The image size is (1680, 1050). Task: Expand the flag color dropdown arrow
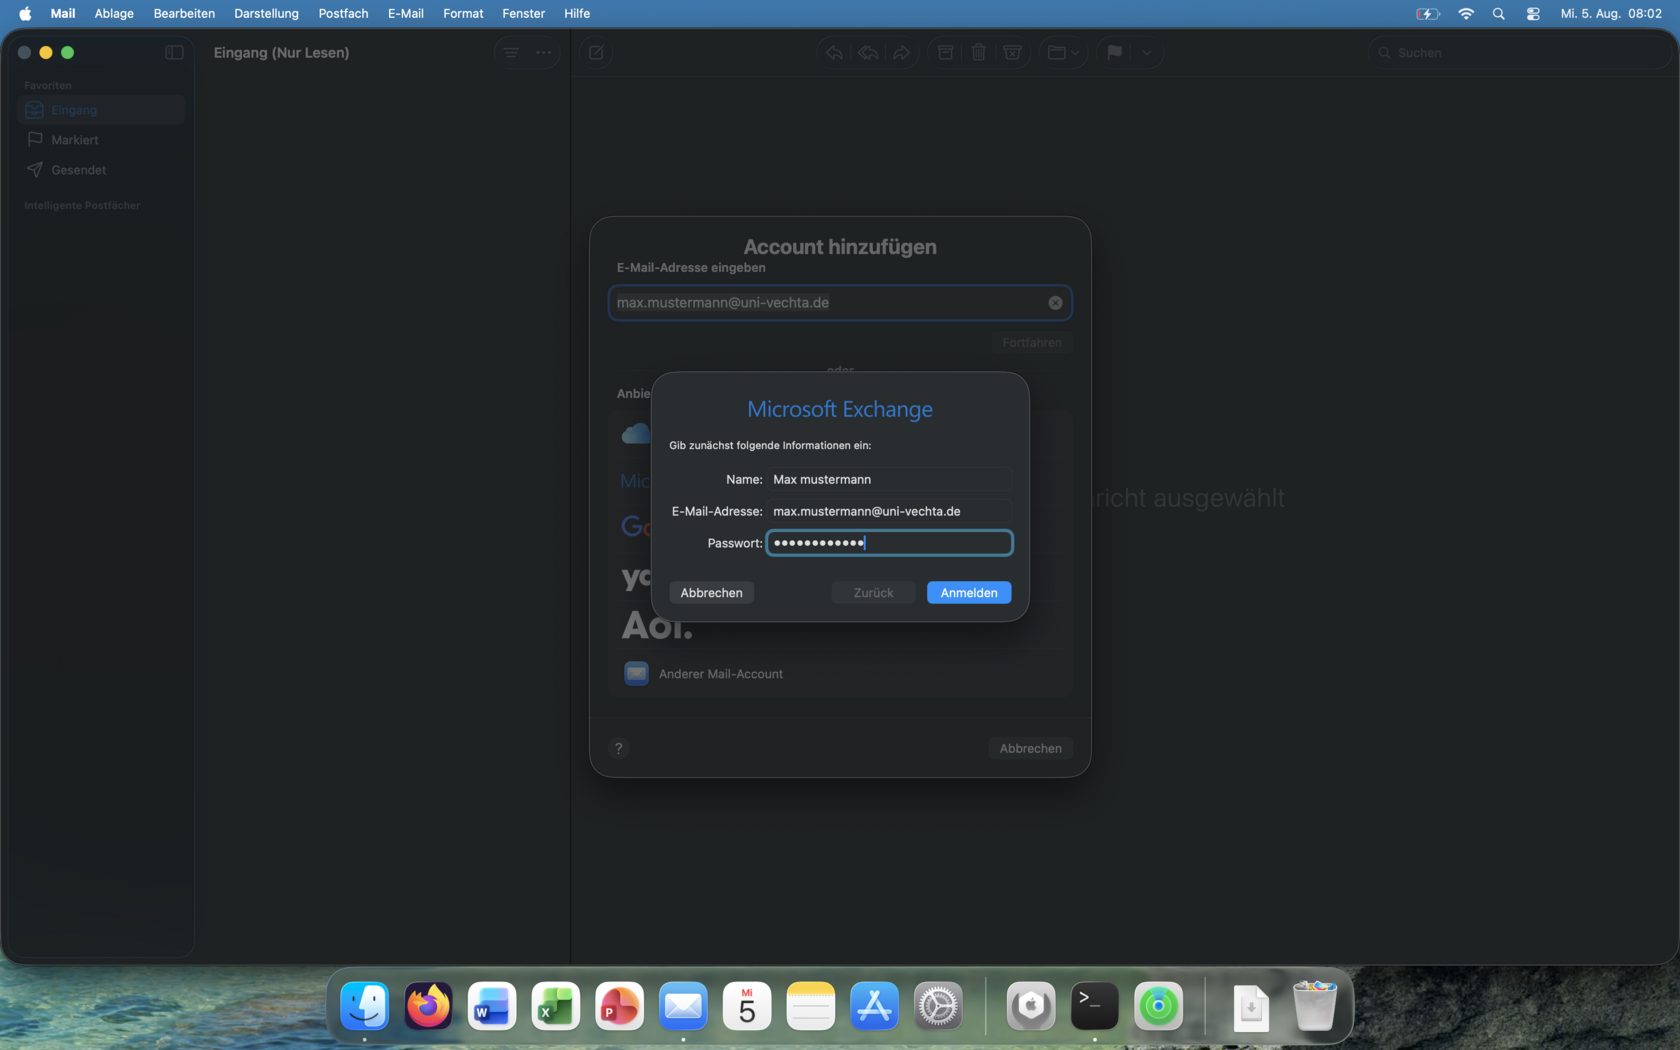[x=1147, y=53]
